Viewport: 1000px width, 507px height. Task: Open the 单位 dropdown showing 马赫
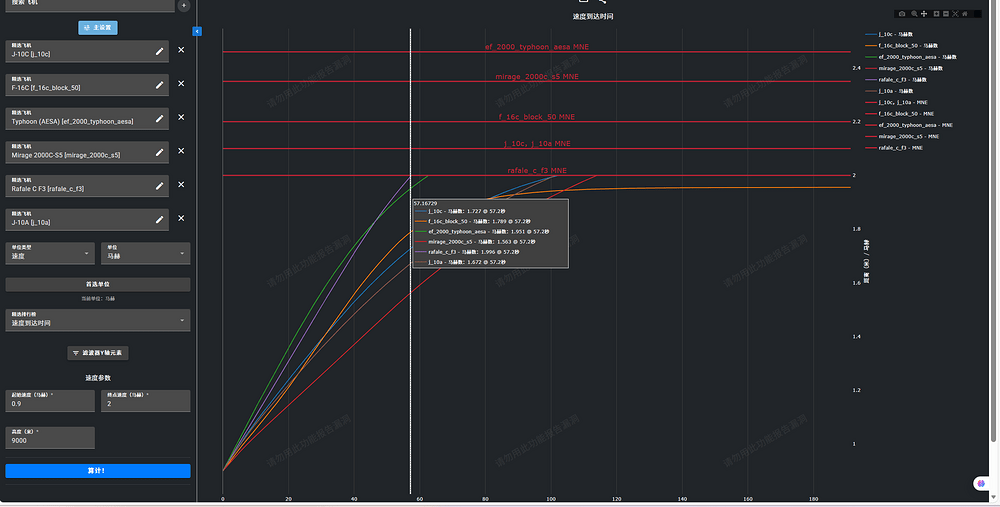(x=145, y=253)
